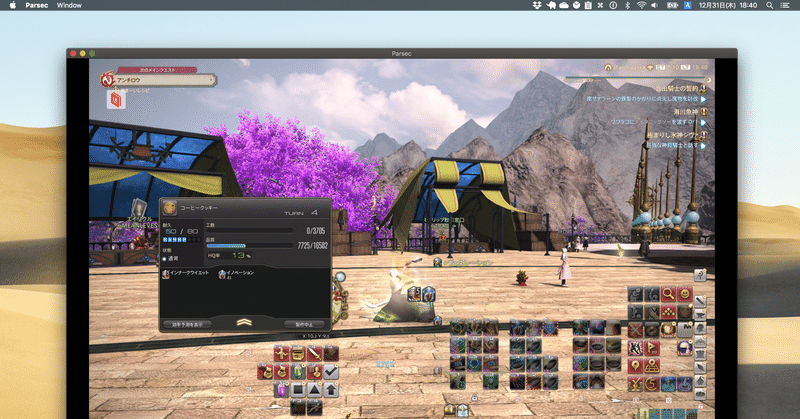Image resolution: width=800 pixels, height=419 pixels.
Task: Click the sword hotbar icon on red background
Action: click(x=314, y=353)
